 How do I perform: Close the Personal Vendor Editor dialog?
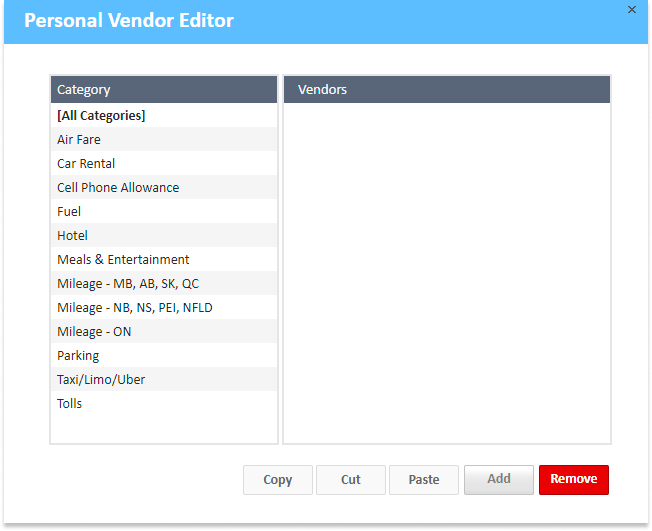pos(631,10)
